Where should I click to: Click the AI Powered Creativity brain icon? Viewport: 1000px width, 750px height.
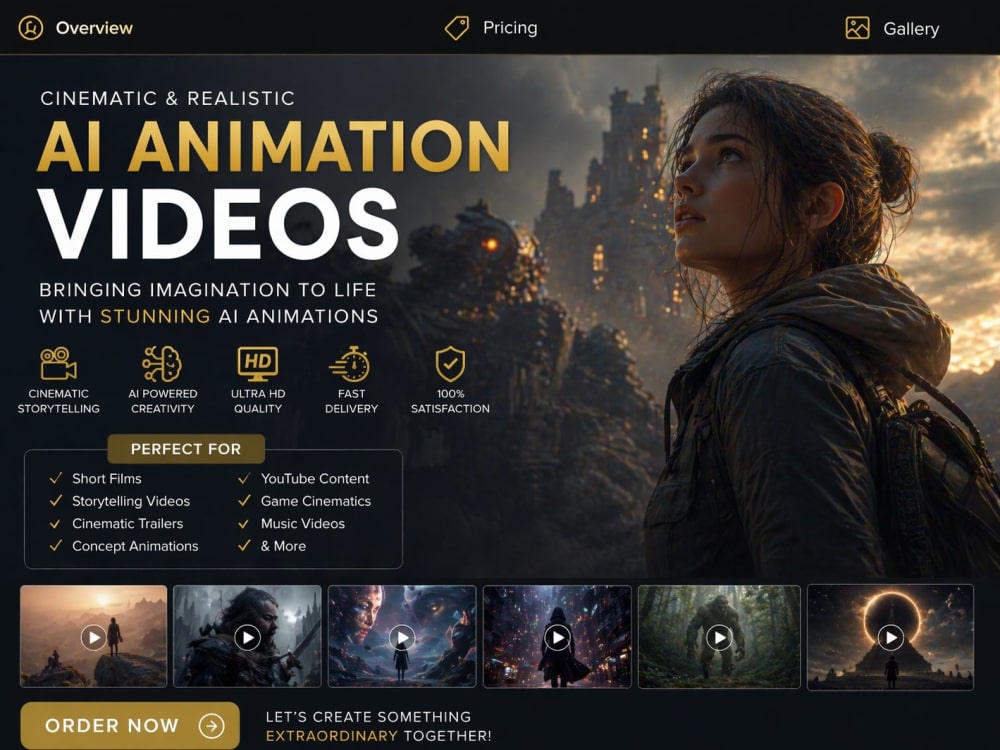click(x=162, y=364)
